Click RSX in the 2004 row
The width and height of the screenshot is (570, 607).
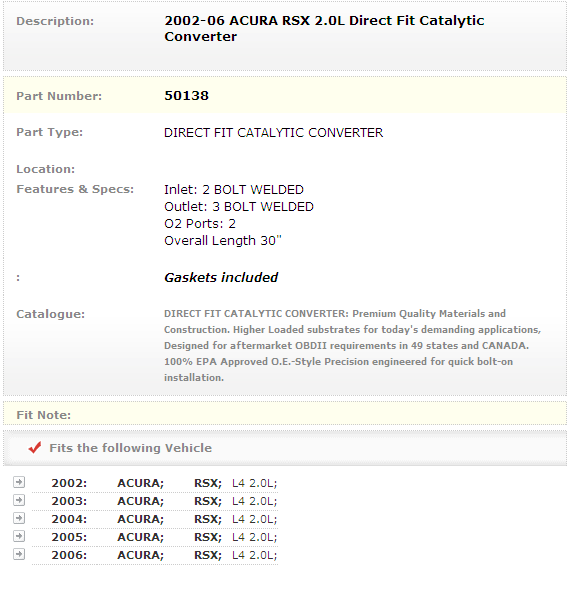(208, 519)
